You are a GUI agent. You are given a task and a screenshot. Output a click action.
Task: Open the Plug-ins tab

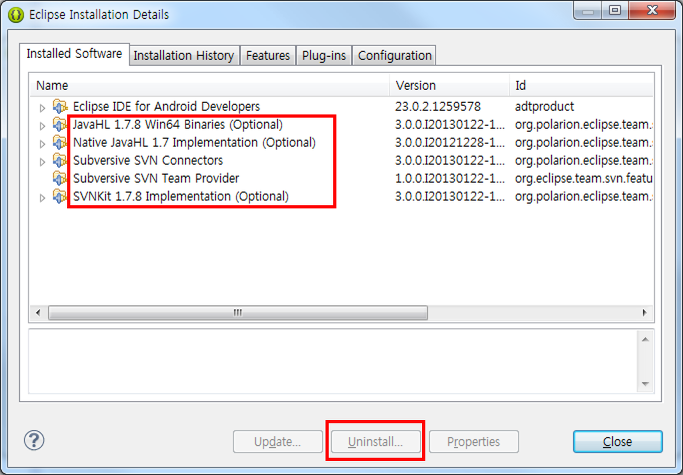(x=324, y=56)
